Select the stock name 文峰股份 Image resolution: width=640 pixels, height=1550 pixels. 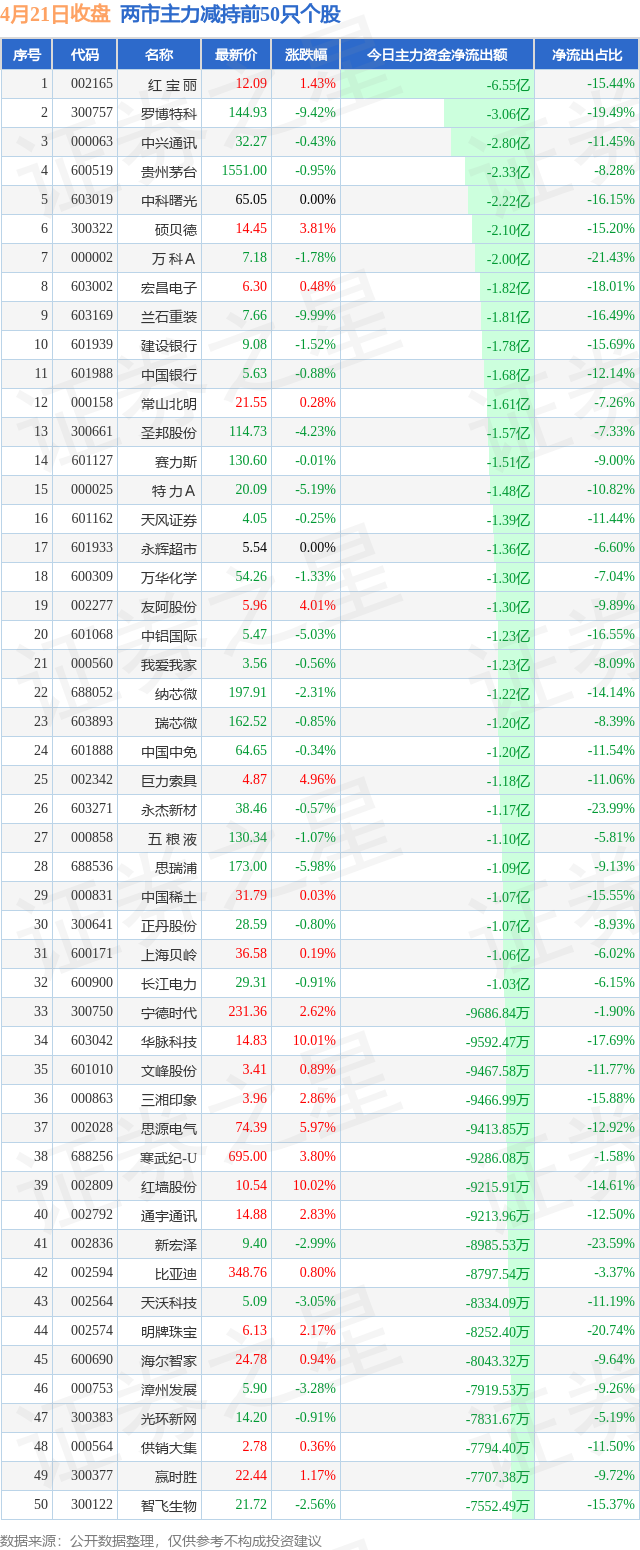(169, 1070)
